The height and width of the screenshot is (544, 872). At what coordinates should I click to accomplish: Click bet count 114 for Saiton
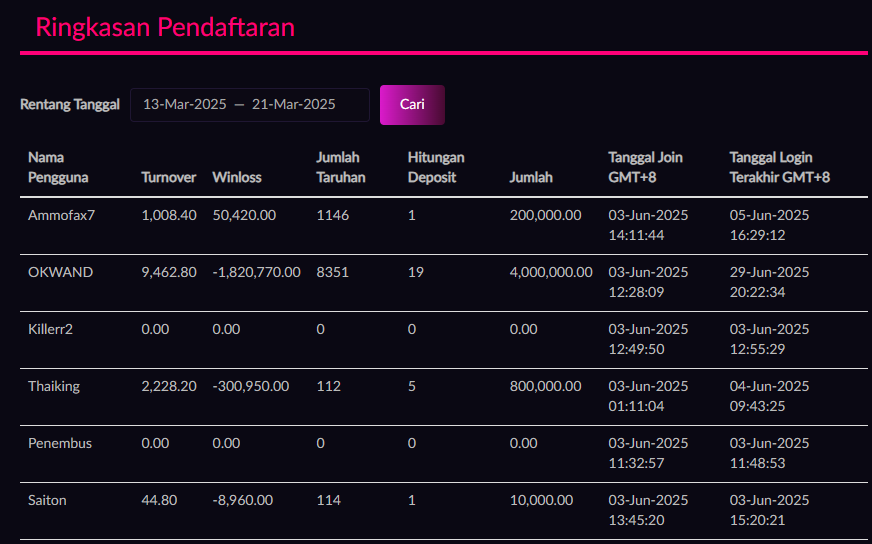(329, 500)
